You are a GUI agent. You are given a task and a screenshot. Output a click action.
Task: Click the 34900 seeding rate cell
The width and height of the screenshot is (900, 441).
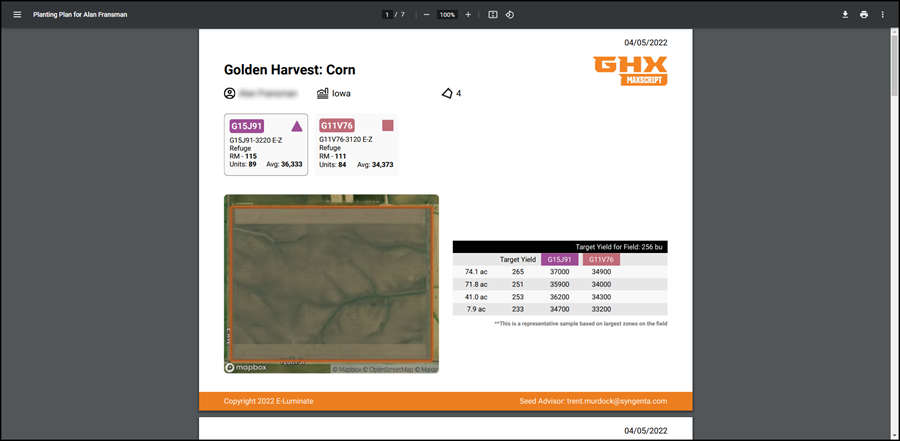tap(602, 272)
